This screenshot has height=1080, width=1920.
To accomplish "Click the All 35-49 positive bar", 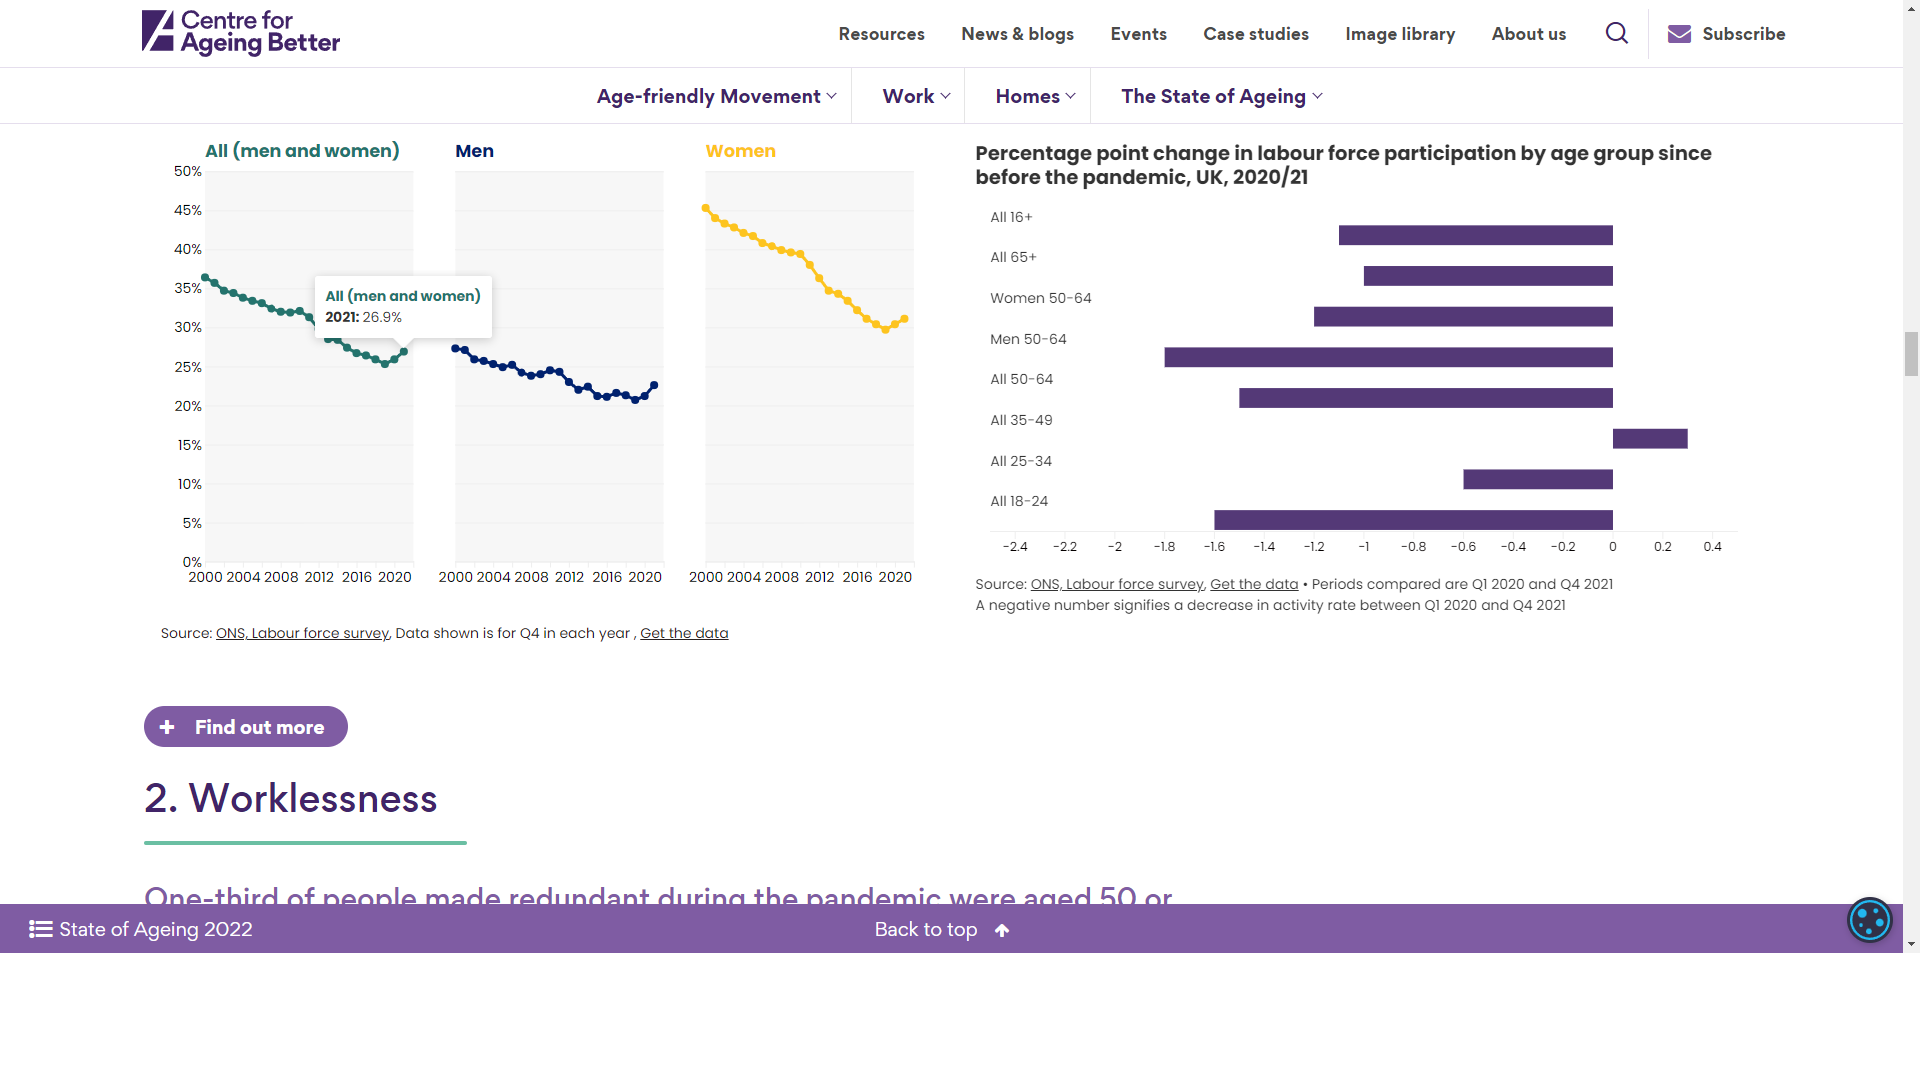I will [x=1649, y=438].
